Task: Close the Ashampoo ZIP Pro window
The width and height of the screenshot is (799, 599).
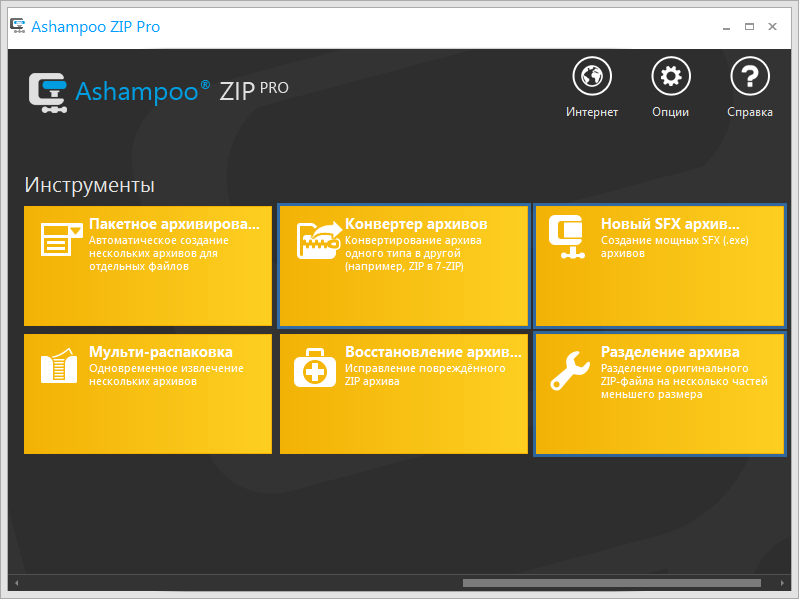Action: [773, 26]
